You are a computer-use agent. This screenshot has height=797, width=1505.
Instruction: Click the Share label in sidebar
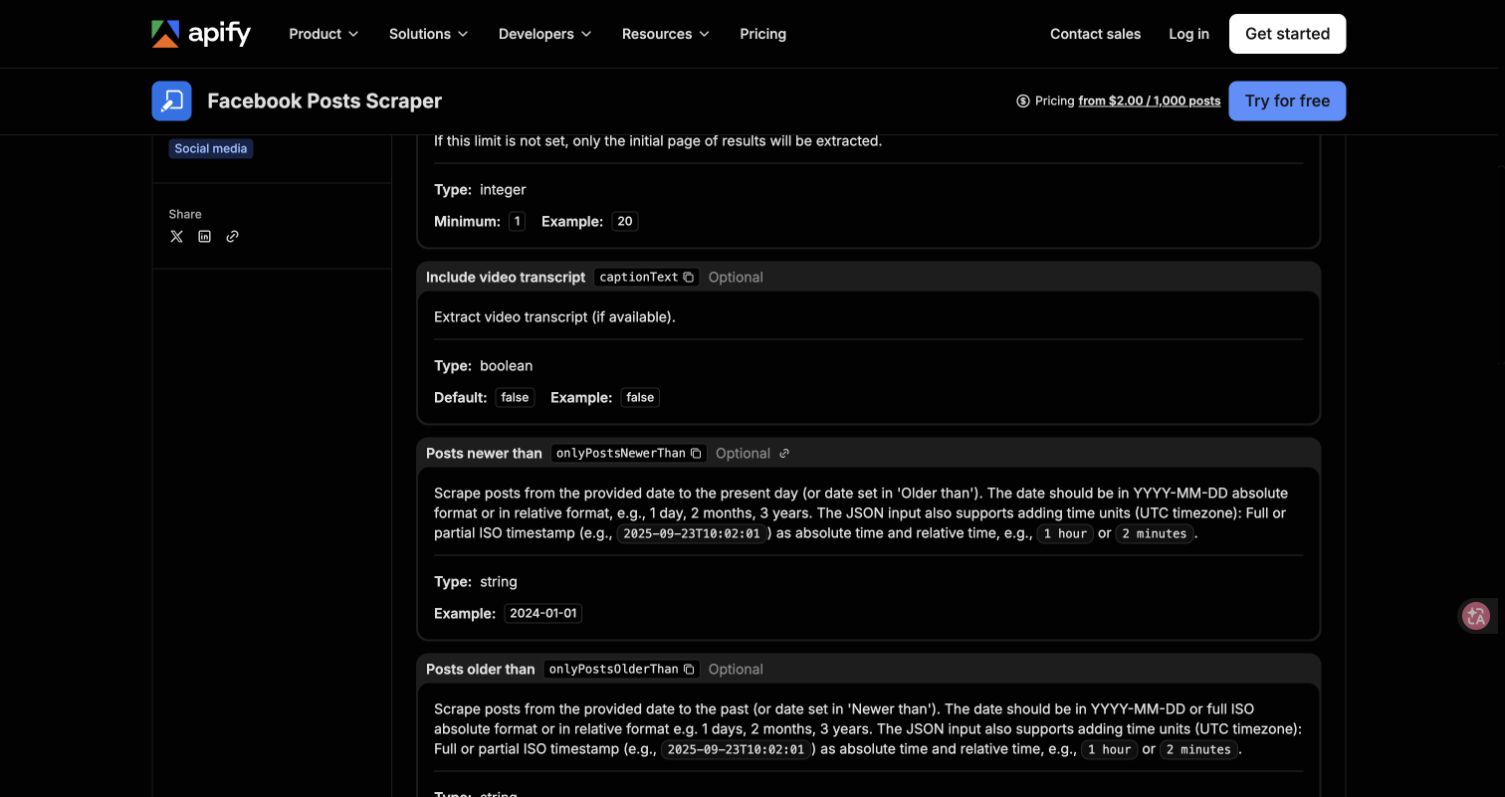(x=185, y=214)
